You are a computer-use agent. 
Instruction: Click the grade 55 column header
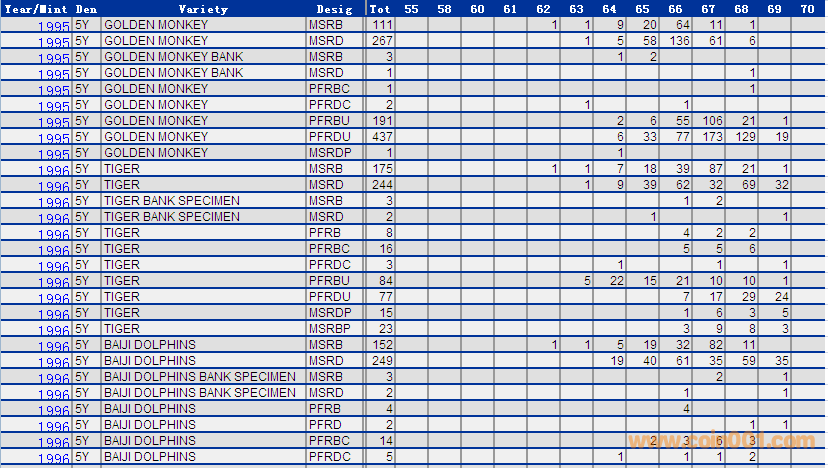tap(411, 9)
